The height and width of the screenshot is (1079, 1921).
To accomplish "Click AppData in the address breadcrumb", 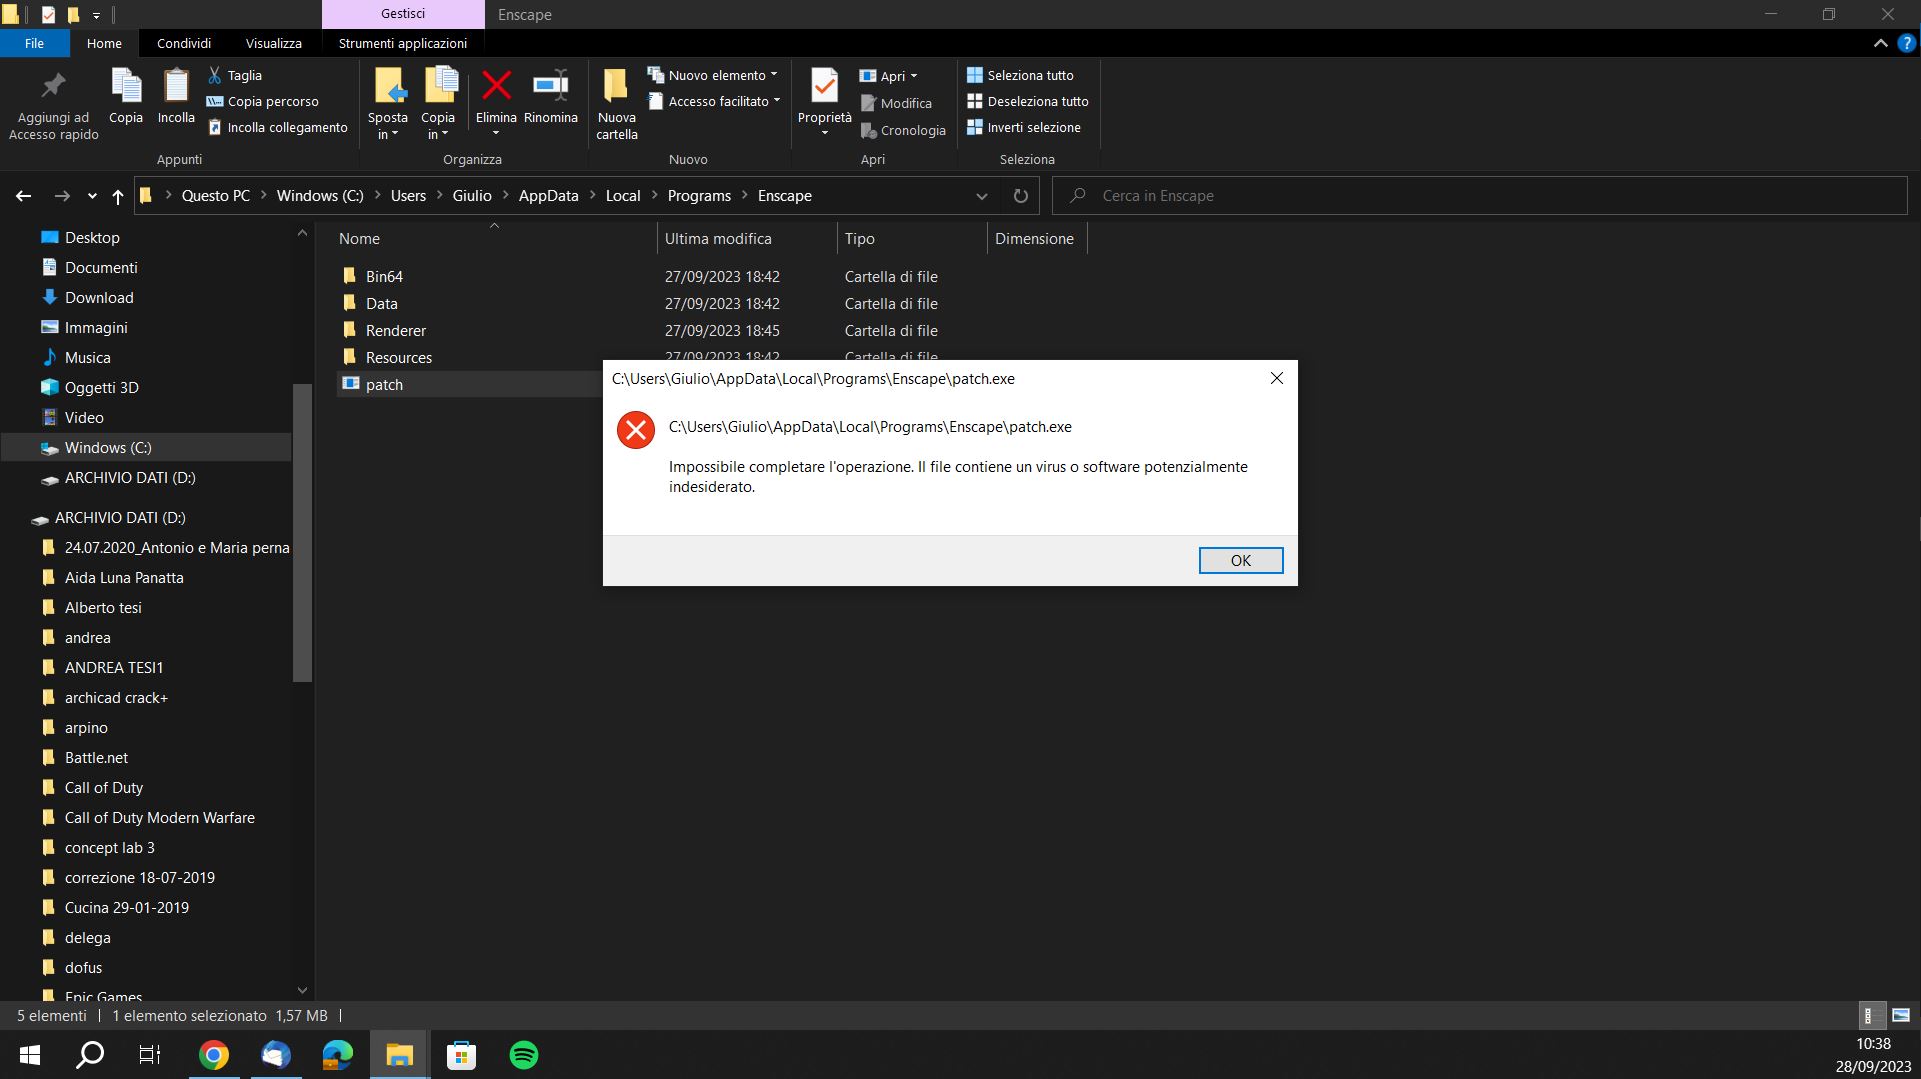I will click(548, 196).
